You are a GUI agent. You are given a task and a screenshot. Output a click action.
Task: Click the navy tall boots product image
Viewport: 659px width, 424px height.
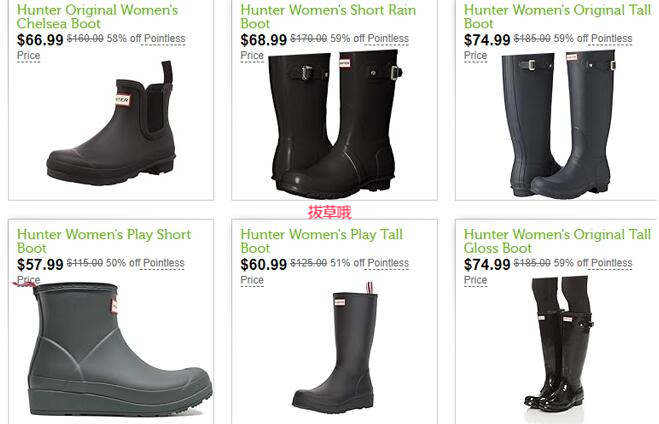(x=559, y=124)
